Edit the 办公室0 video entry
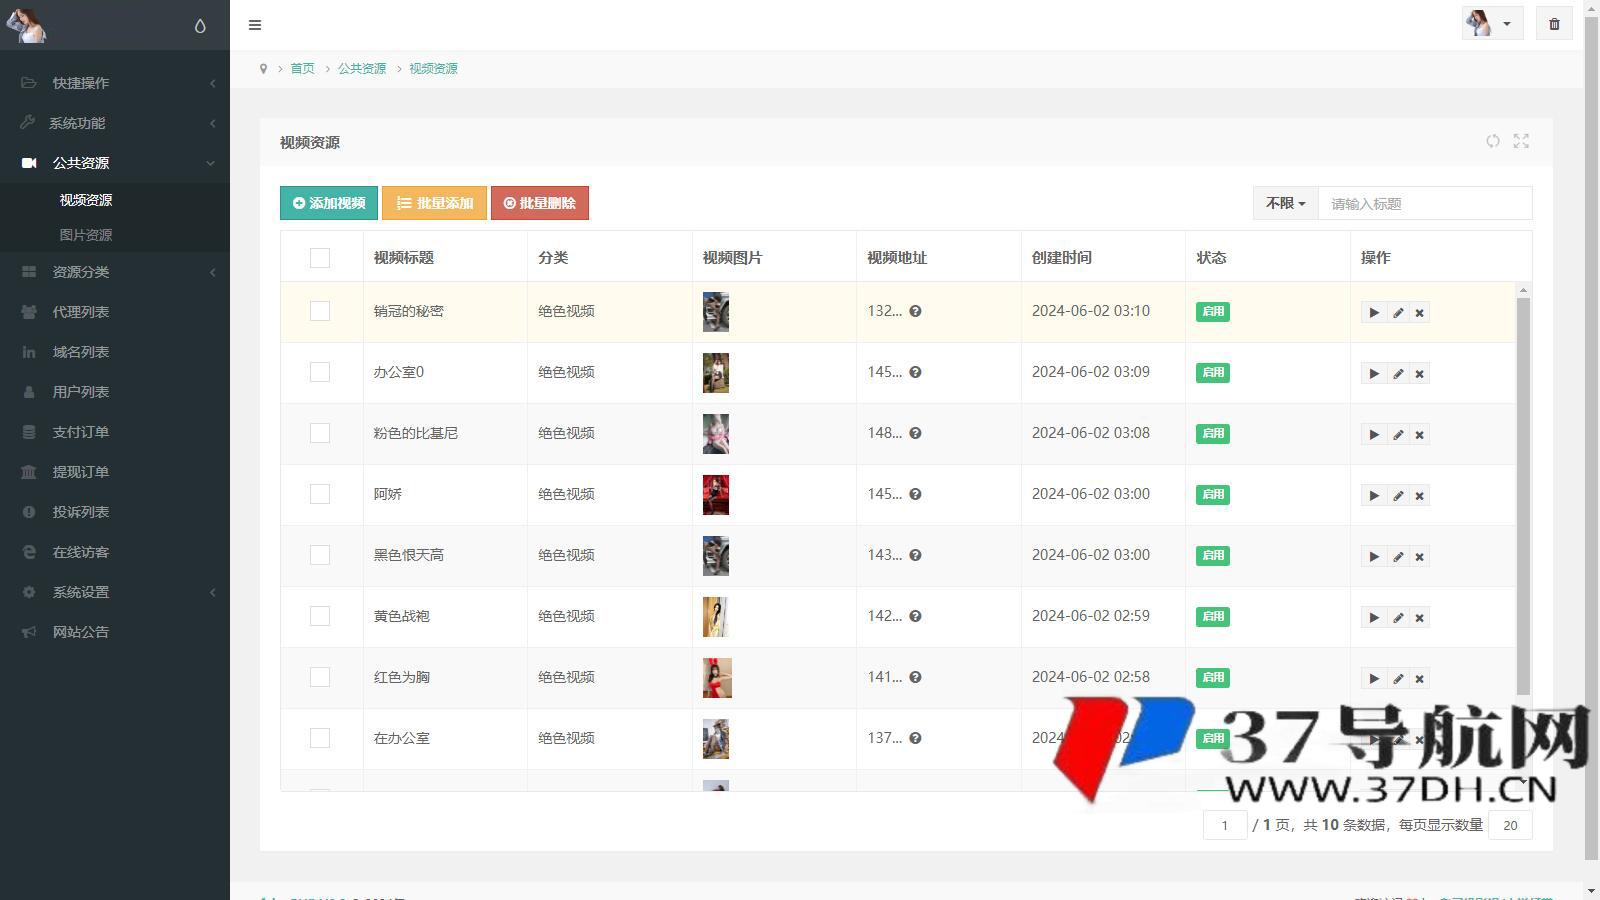This screenshot has width=1600, height=900. coord(1397,374)
